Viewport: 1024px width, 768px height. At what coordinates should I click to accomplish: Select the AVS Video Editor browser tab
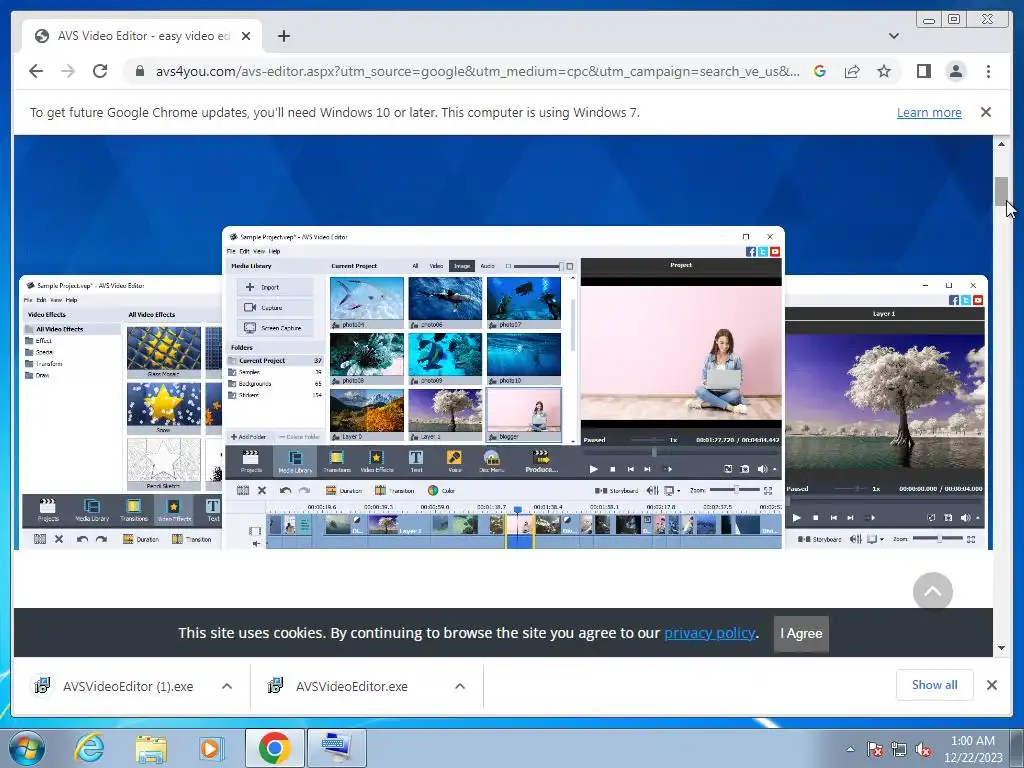click(x=142, y=36)
